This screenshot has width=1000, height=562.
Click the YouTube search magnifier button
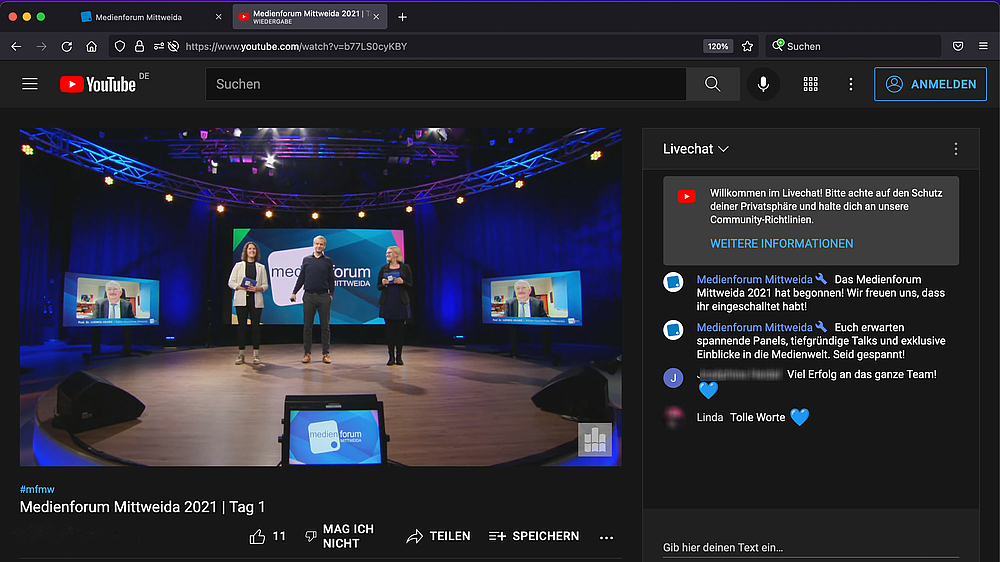(713, 84)
